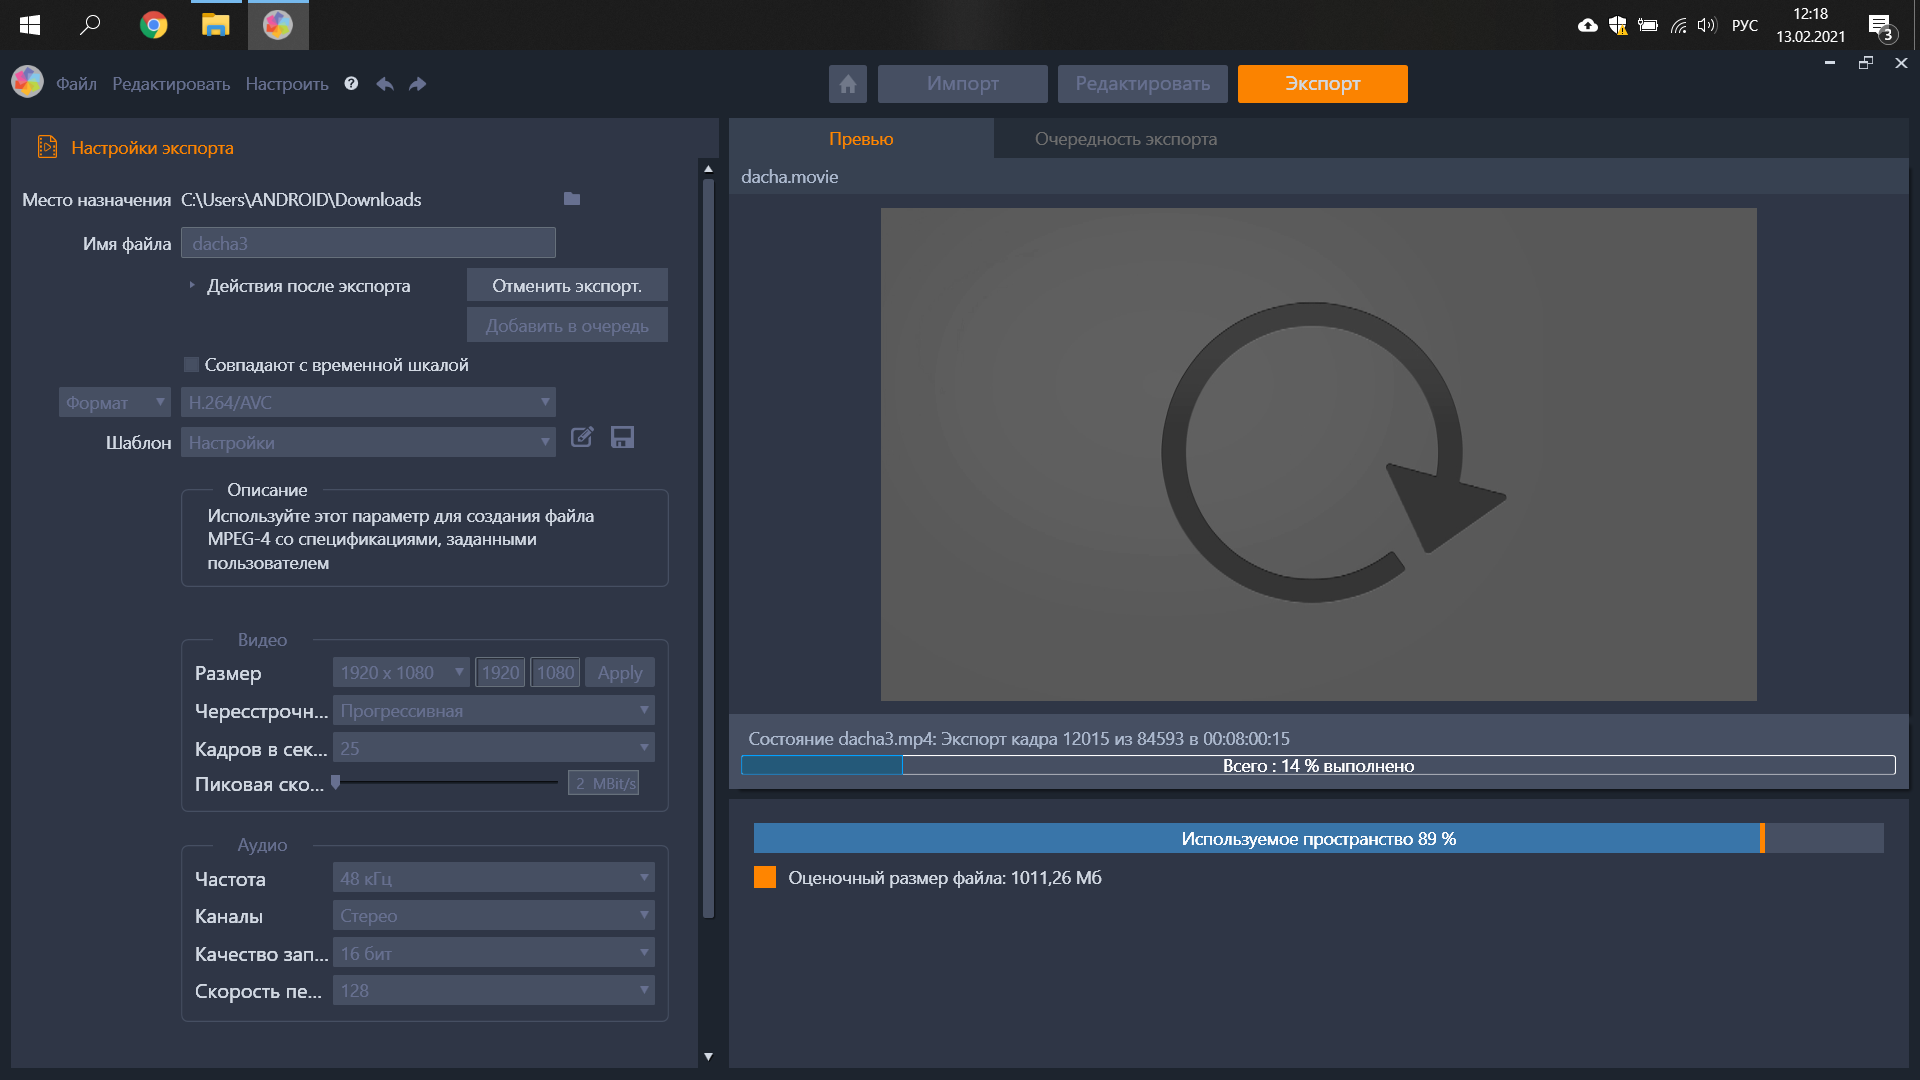
Task: Open Windows Start menu
Action: tap(30, 25)
